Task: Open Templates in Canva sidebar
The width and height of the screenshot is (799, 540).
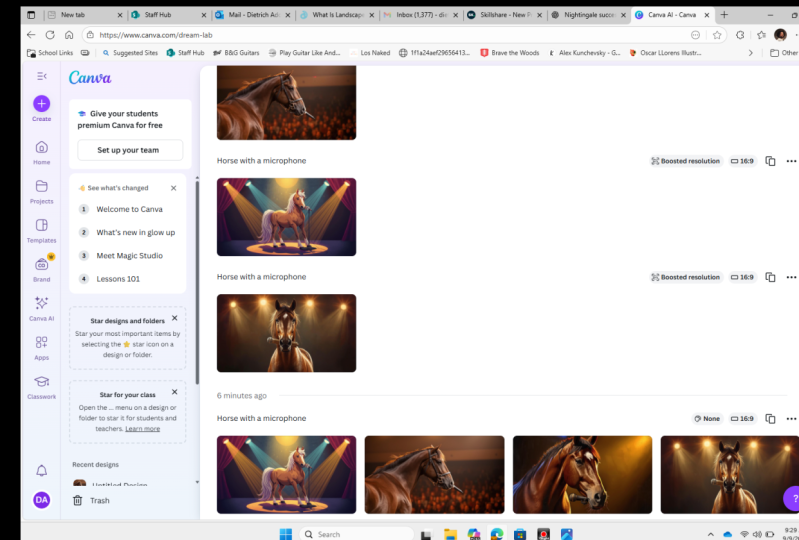Action: (x=42, y=231)
